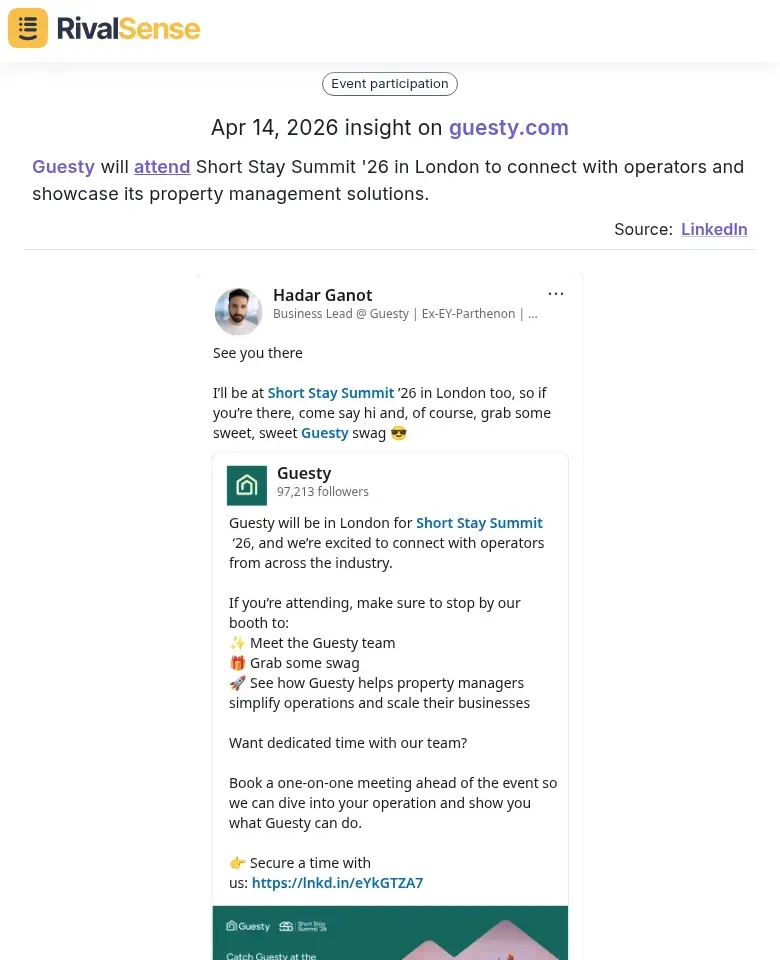Click the Guesty mention before "swag"

point(325,433)
